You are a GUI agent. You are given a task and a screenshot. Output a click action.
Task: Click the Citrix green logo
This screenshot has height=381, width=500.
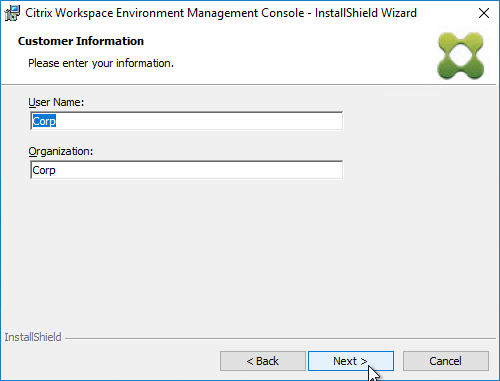point(461,56)
